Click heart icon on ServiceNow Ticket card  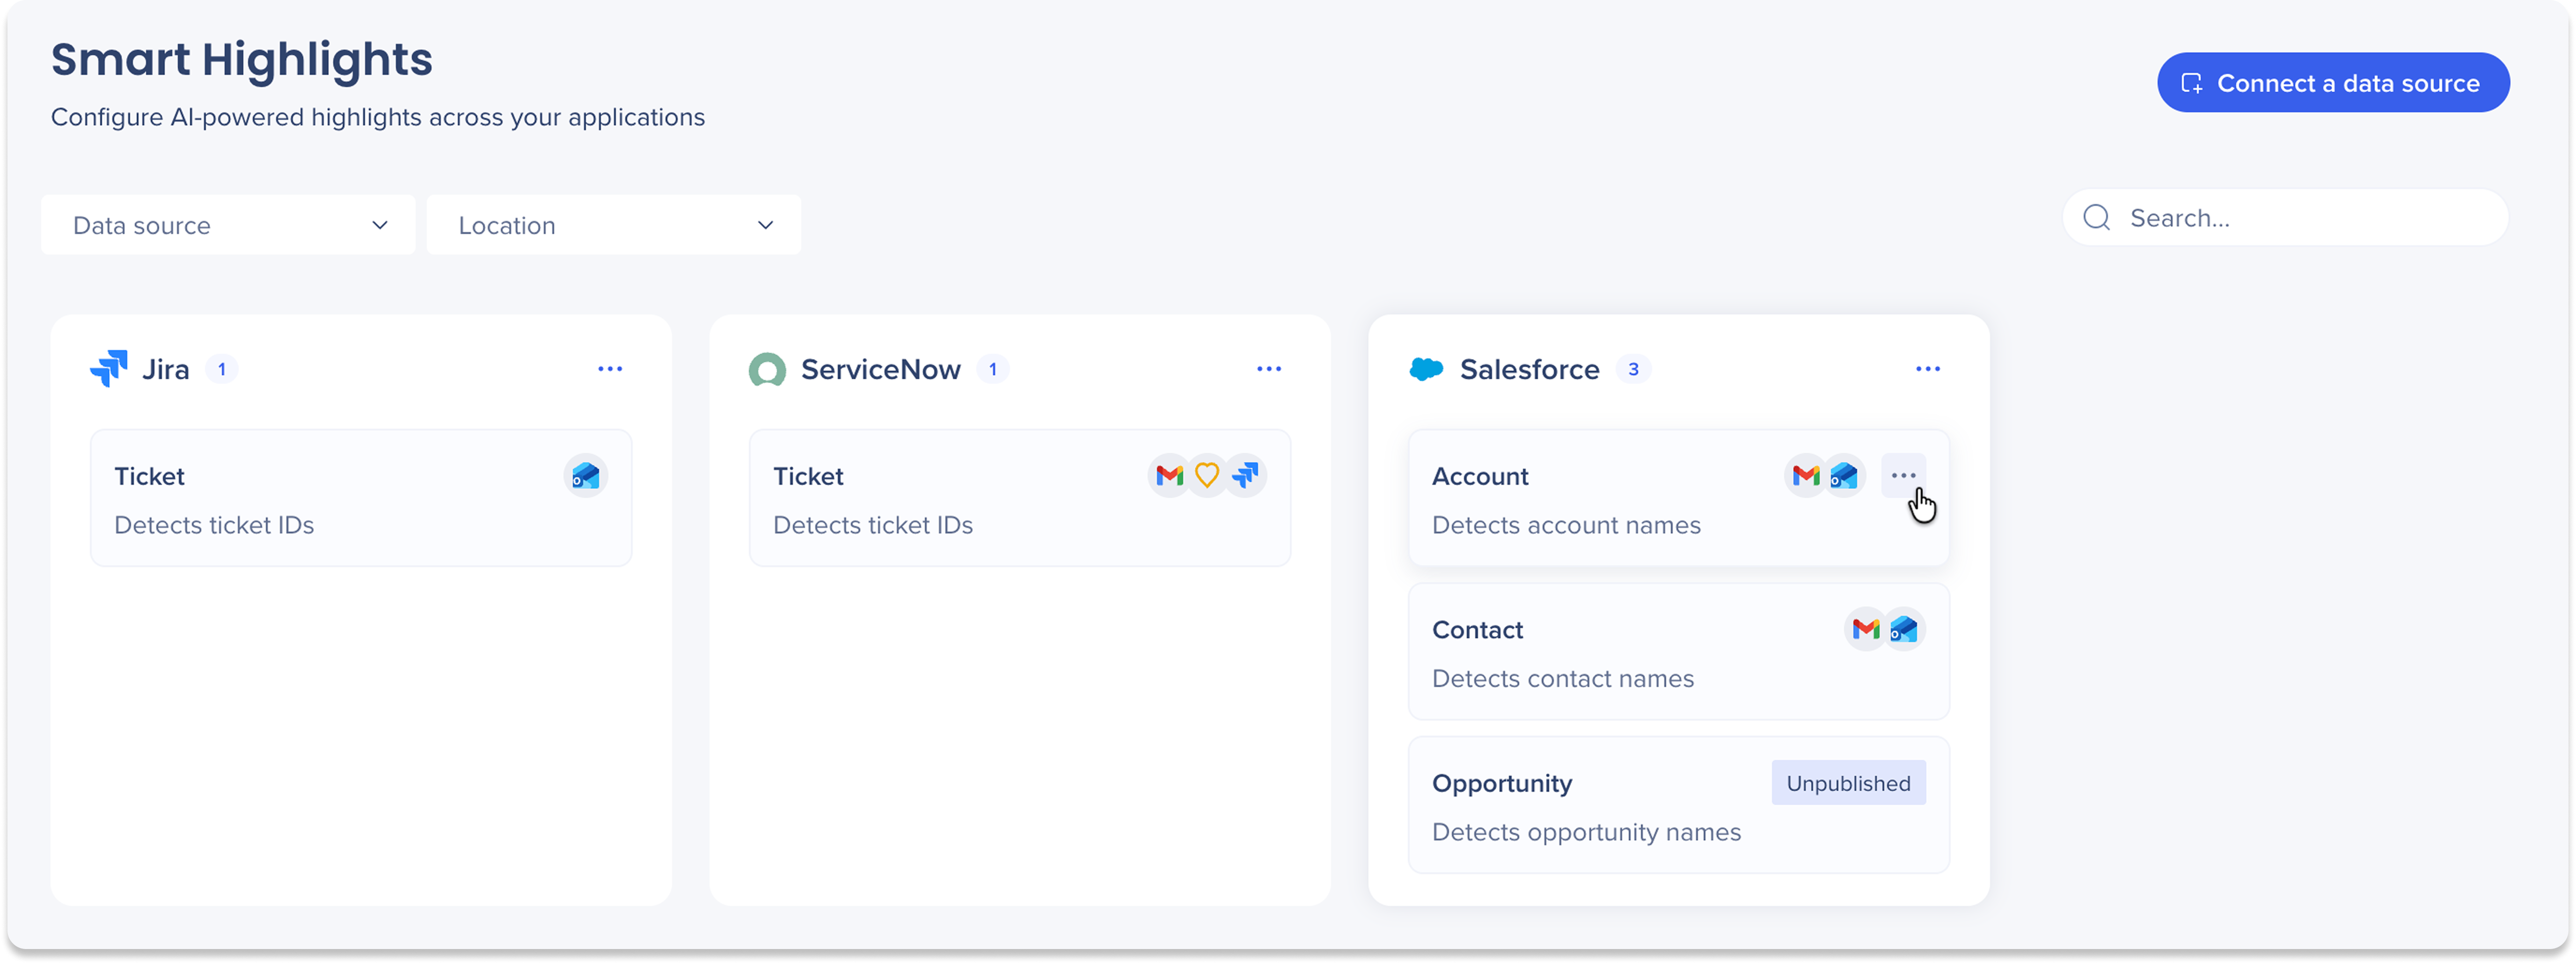pyautogui.click(x=1207, y=476)
